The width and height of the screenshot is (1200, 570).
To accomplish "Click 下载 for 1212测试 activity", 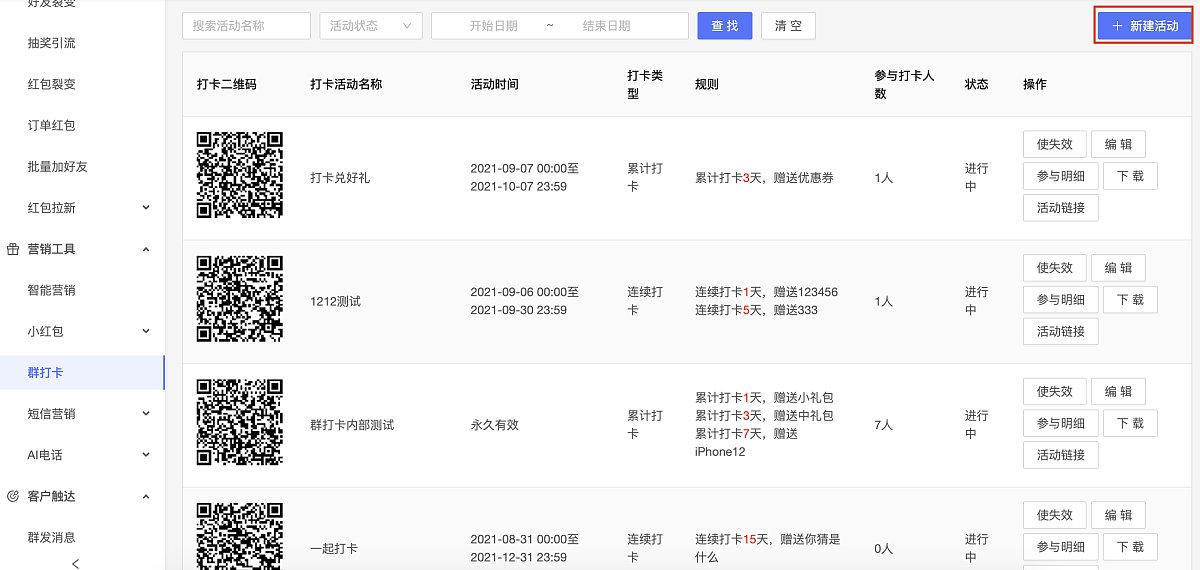I will pyautogui.click(x=1130, y=300).
